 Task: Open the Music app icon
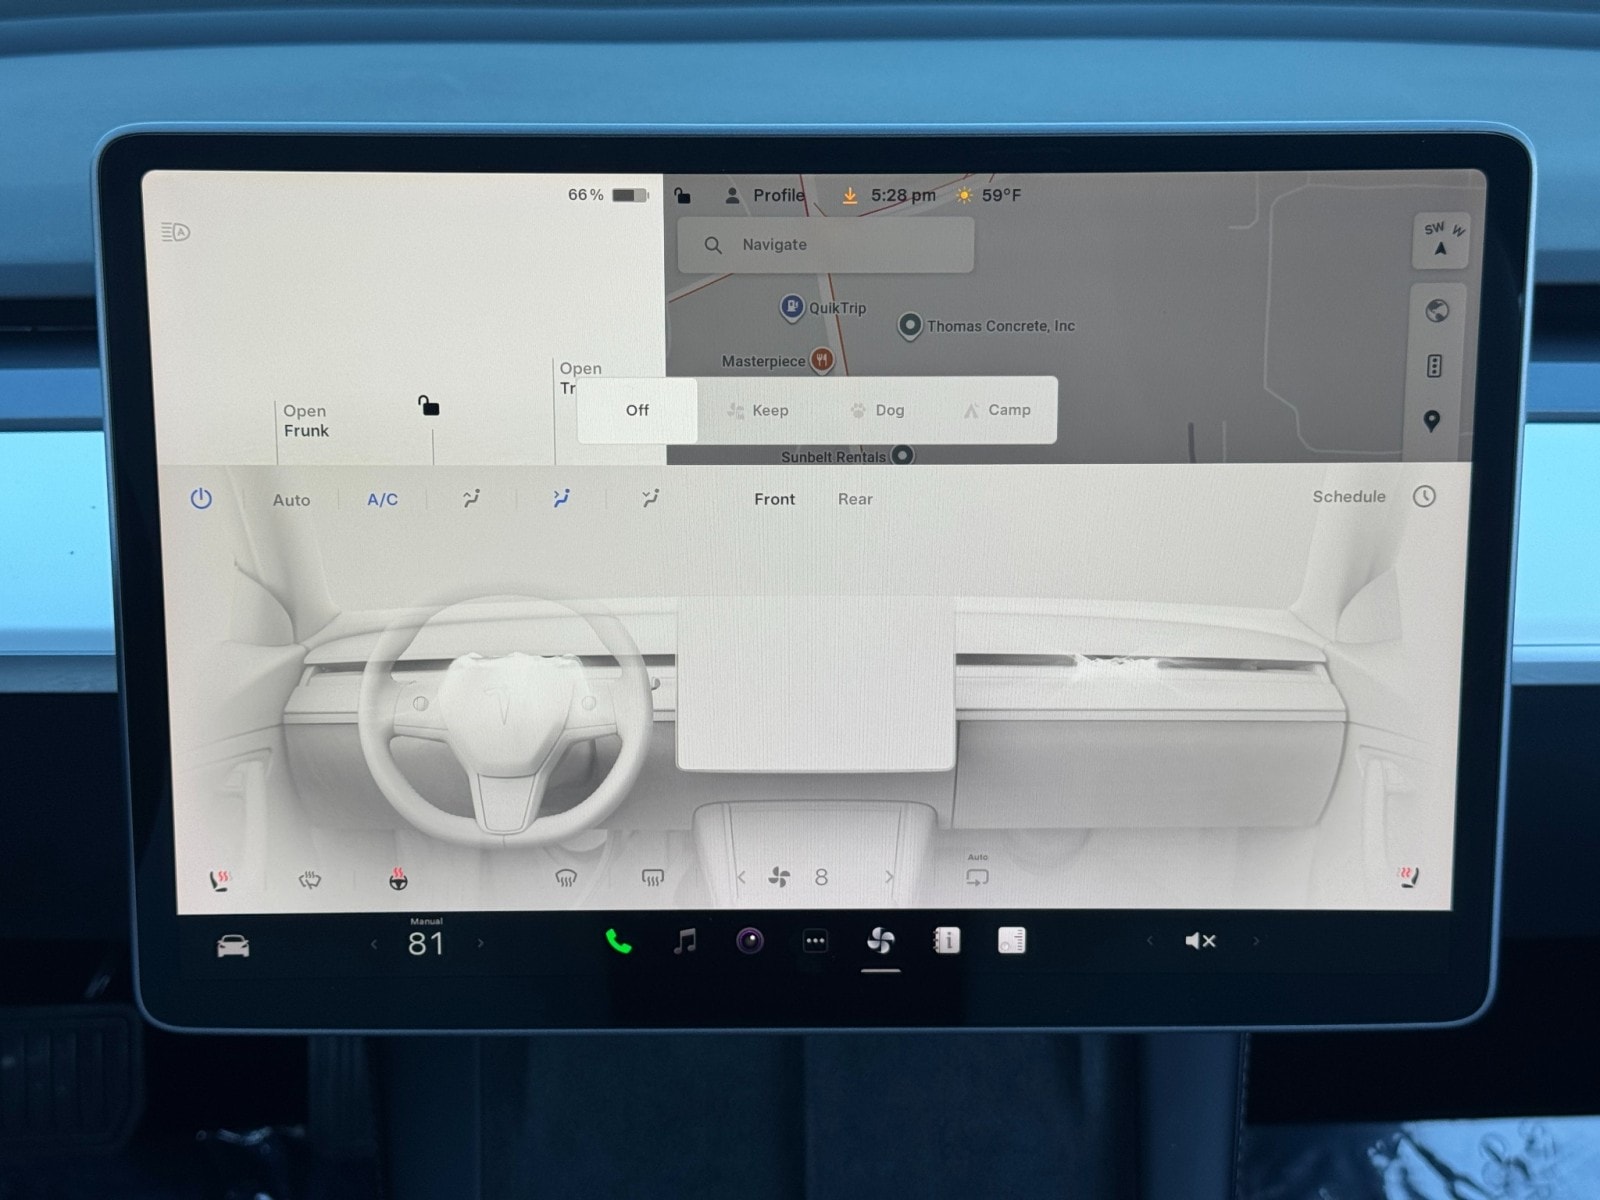[685, 941]
